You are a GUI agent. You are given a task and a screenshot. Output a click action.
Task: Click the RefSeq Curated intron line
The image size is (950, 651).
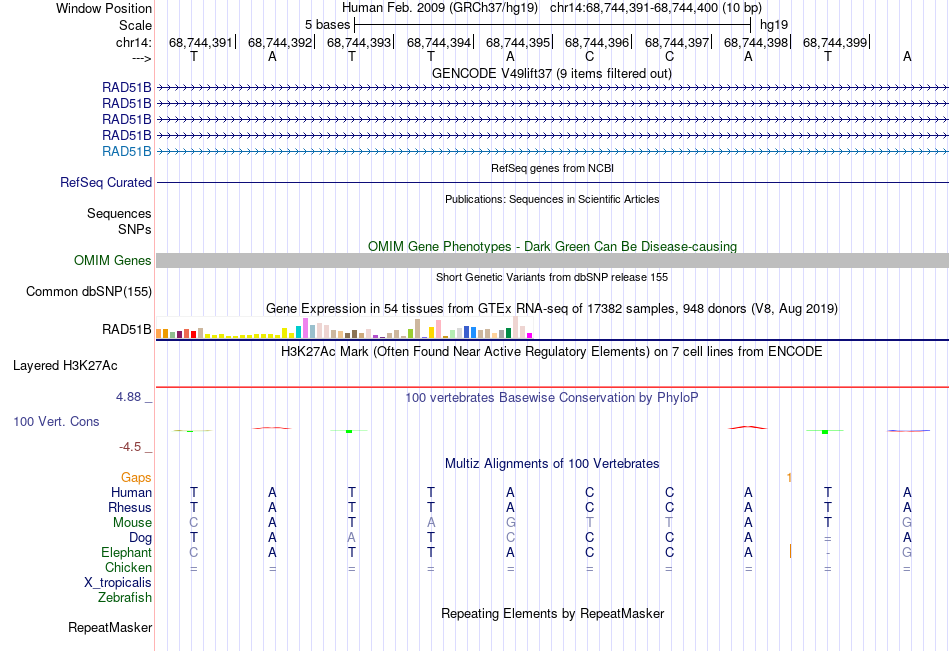[x=552, y=182]
